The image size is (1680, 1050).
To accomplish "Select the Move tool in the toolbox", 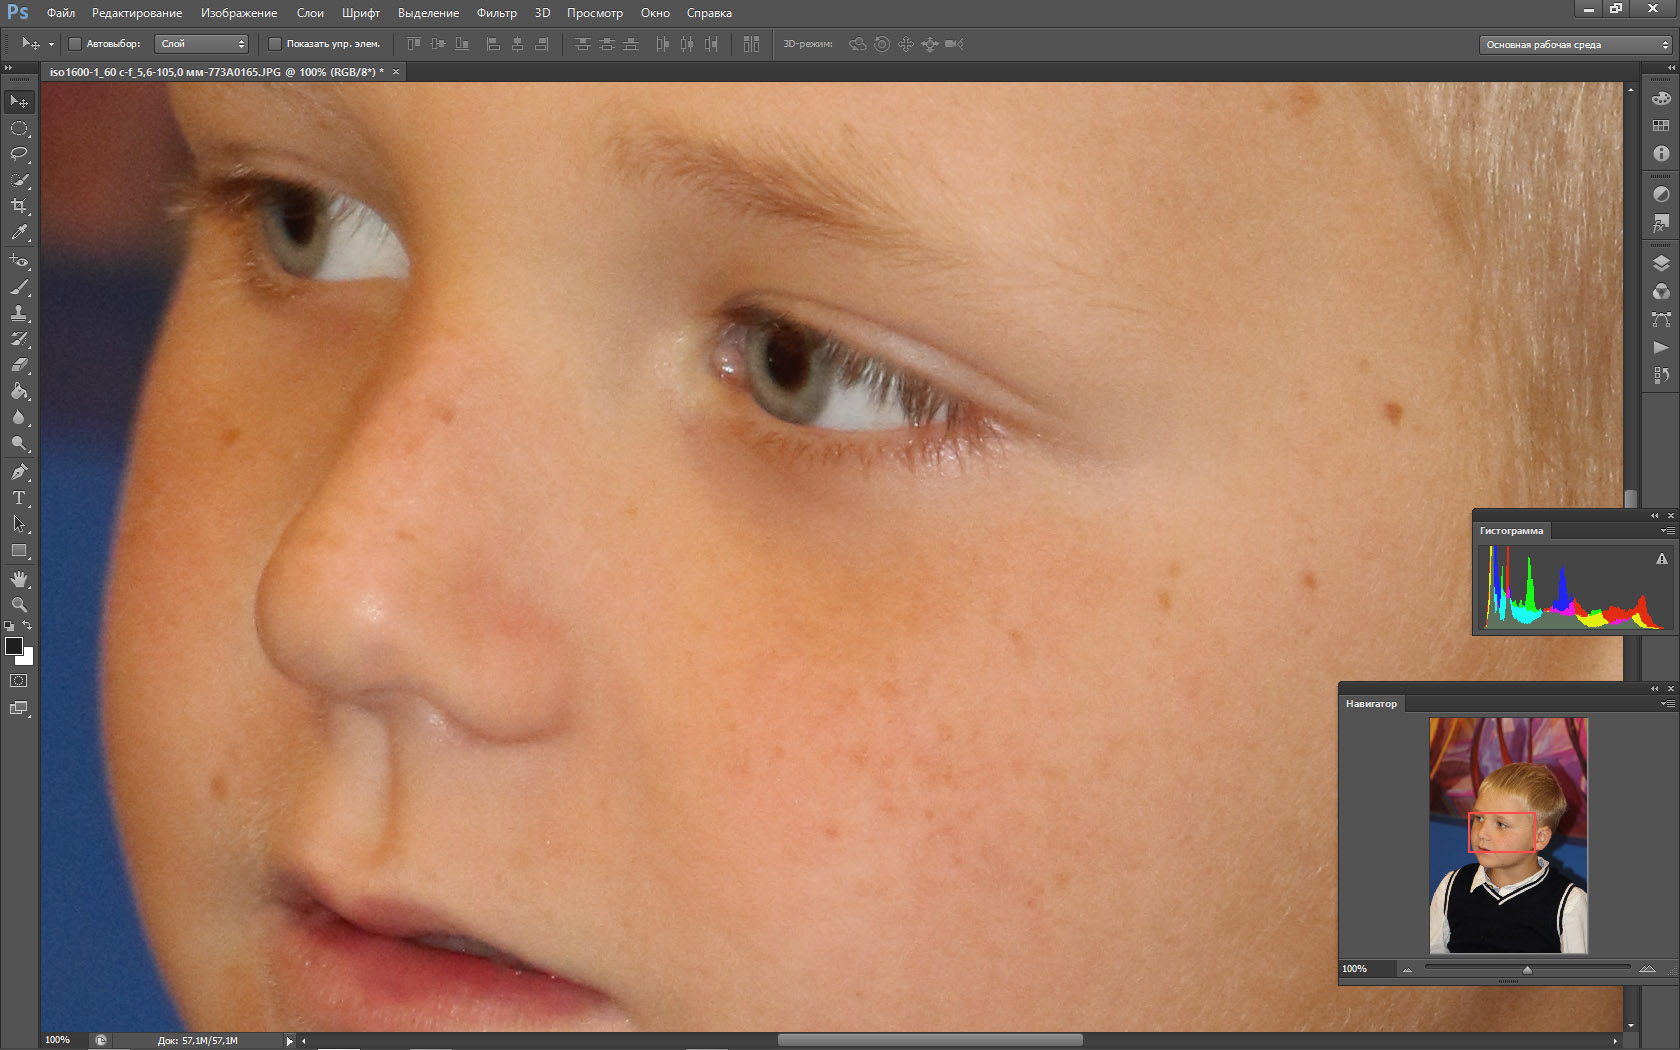I will (19, 102).
